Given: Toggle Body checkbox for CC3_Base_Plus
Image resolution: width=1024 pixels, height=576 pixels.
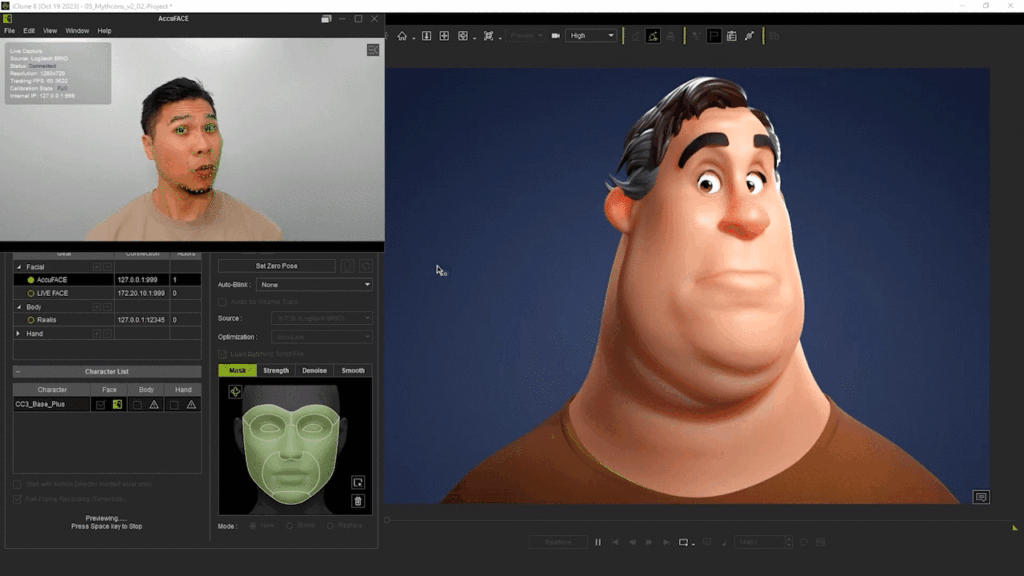Looking at the screenshot, I should click(x=137, y=405).
